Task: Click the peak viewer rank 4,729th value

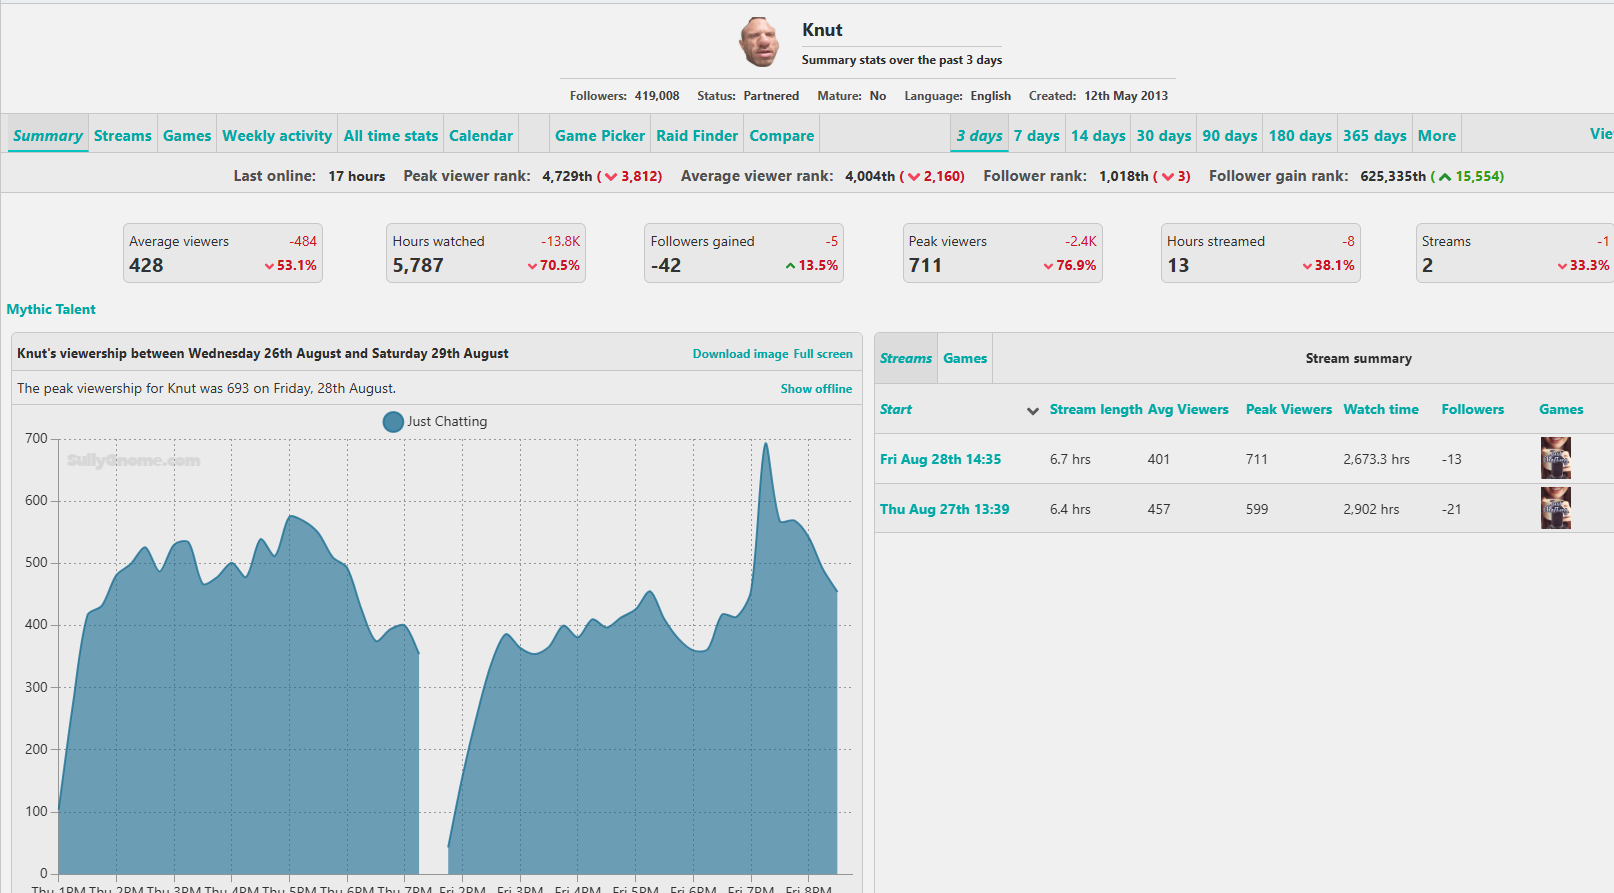Action: coord(567,176)
